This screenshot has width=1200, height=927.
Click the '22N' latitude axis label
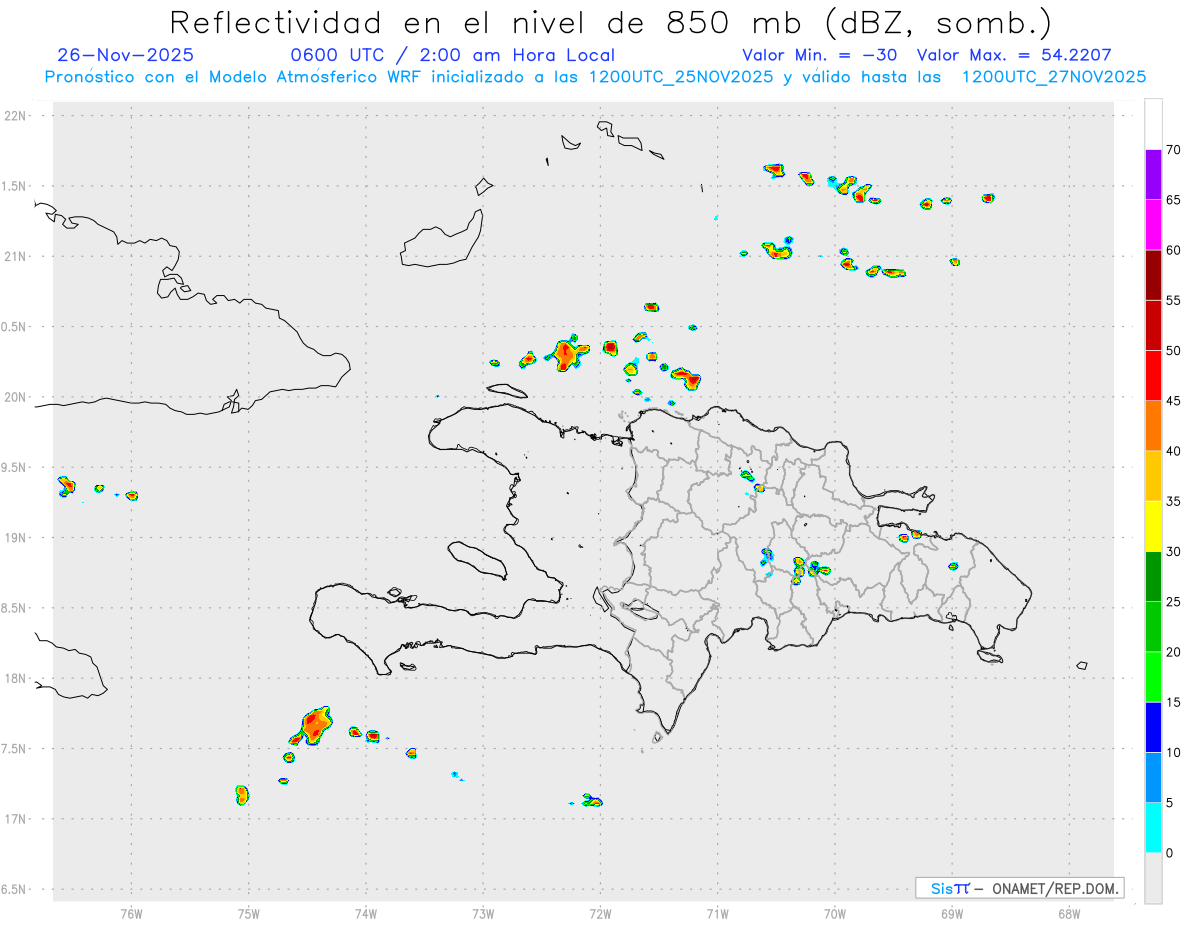point(17,116)
